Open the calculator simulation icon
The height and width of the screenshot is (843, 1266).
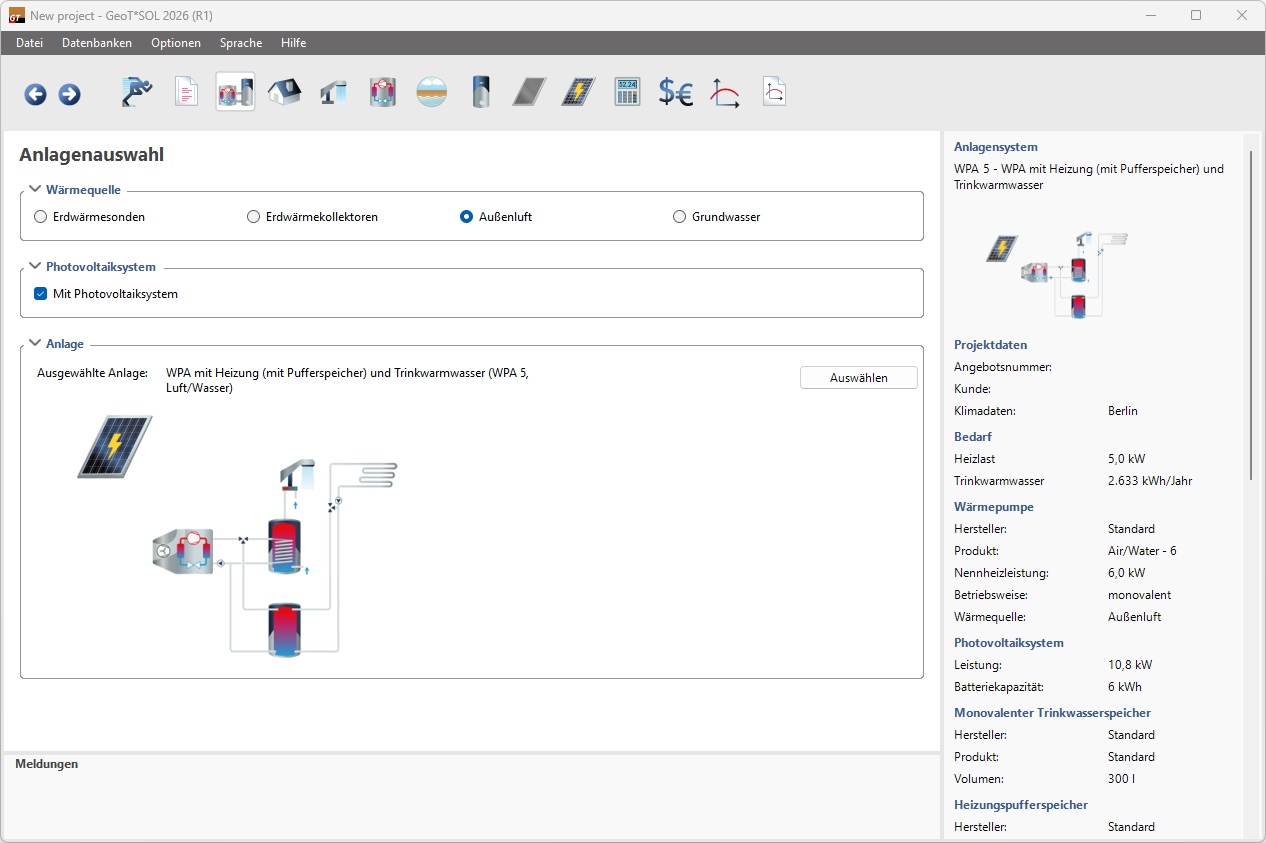tap(627, 92)
